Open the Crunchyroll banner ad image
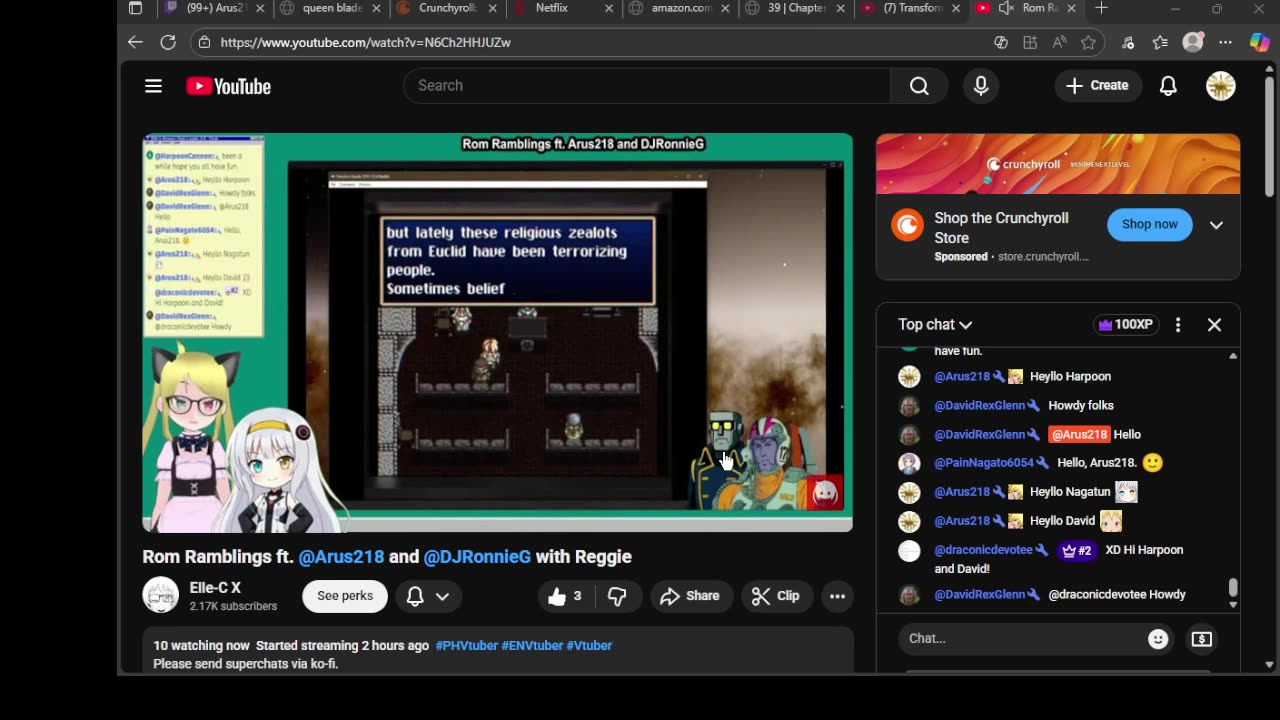This screenshot has height=720, width=1280. 1058,164
